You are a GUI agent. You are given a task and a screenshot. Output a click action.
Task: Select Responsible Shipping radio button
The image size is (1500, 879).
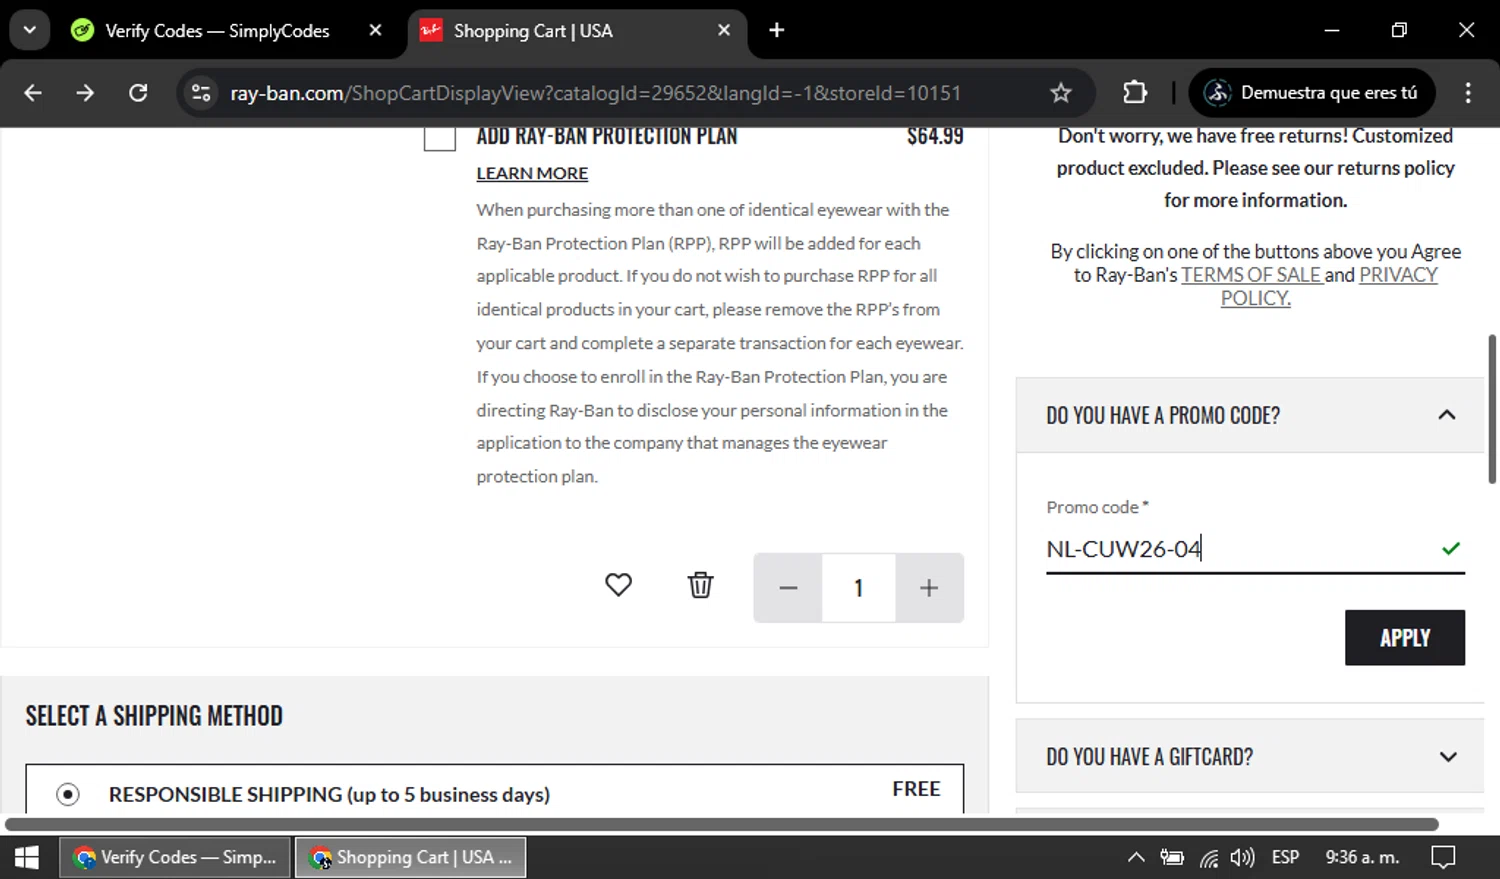coord(67,795)
